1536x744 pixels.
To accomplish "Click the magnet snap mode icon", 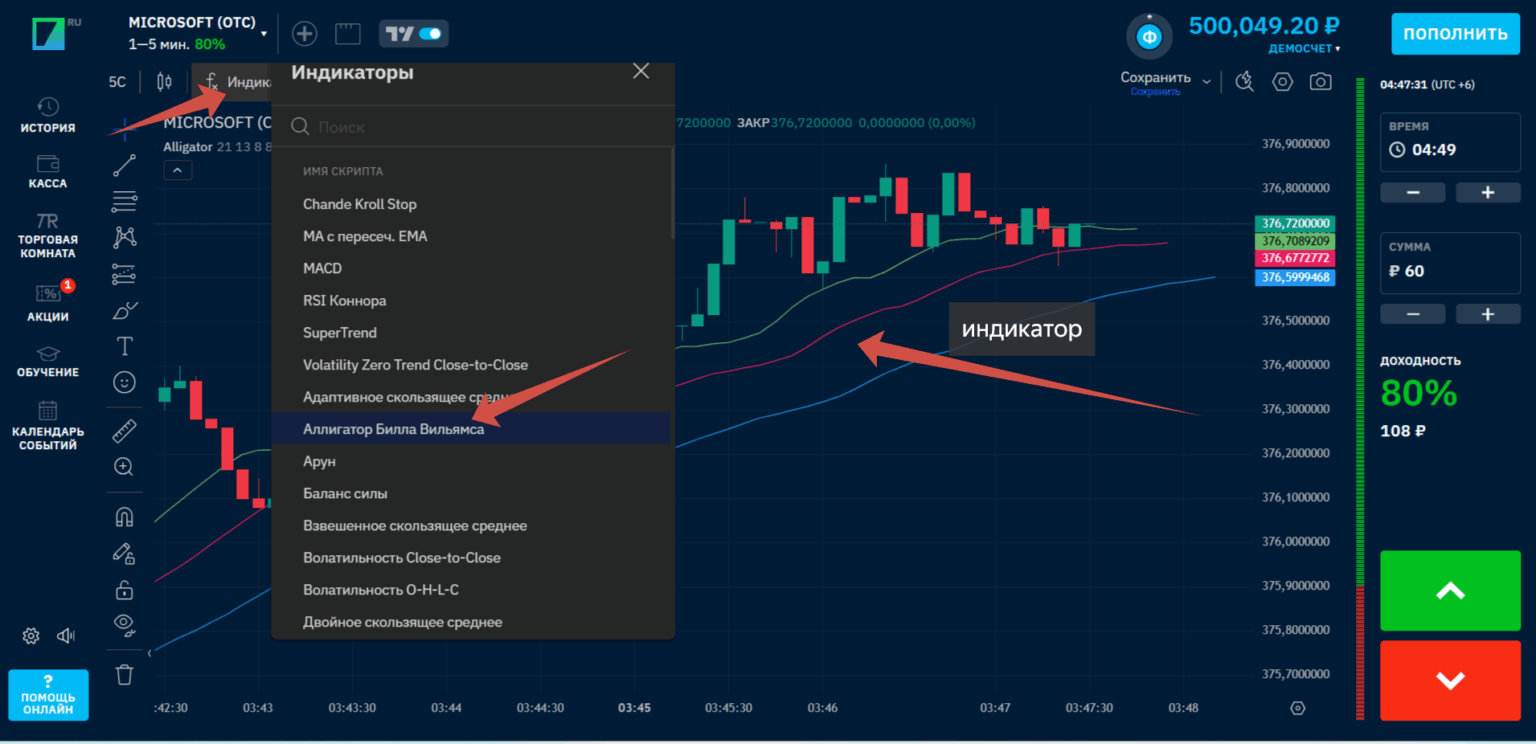I will coord(124,516).
